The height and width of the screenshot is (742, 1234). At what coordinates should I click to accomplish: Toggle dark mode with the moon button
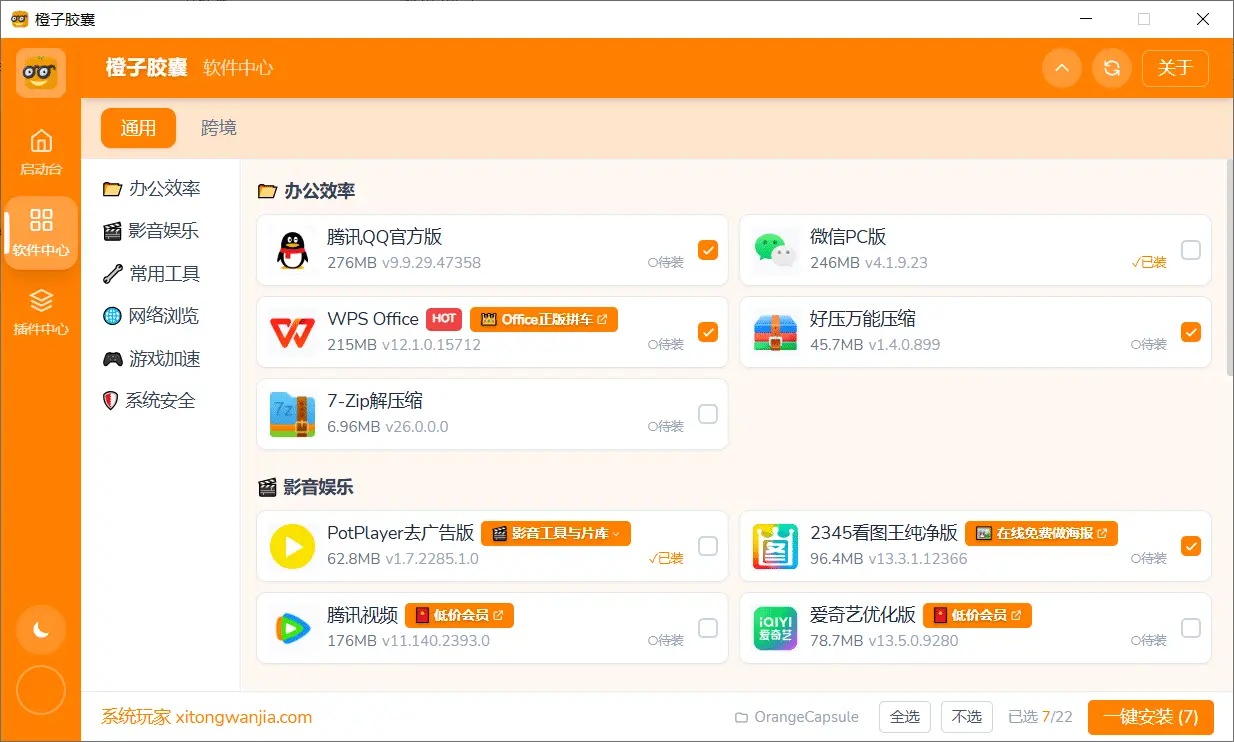[x=41, y=630]
